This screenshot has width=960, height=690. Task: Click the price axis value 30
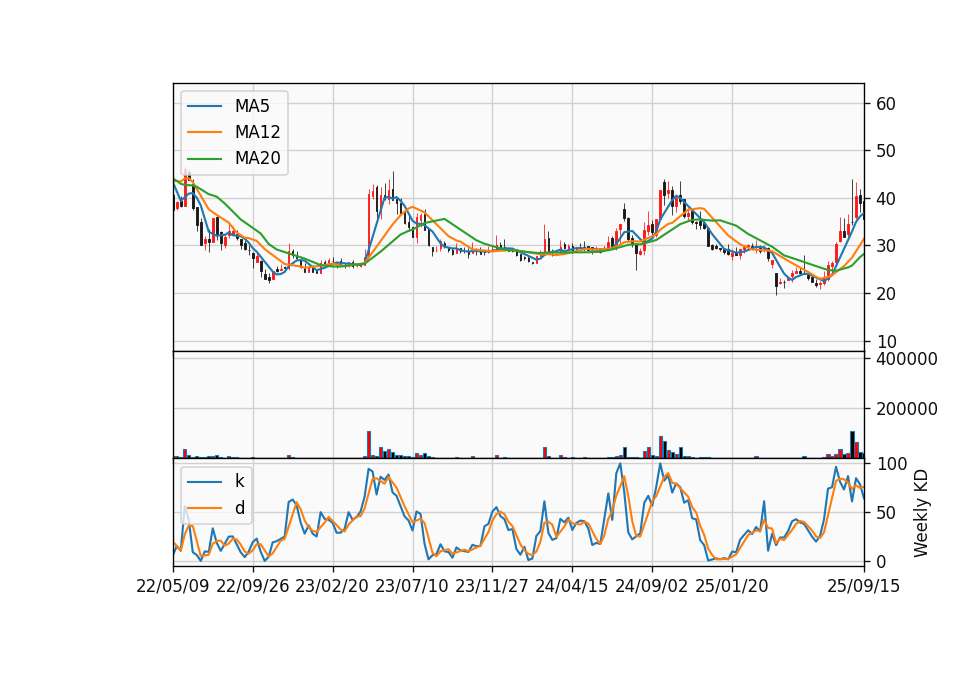[886, 246]
